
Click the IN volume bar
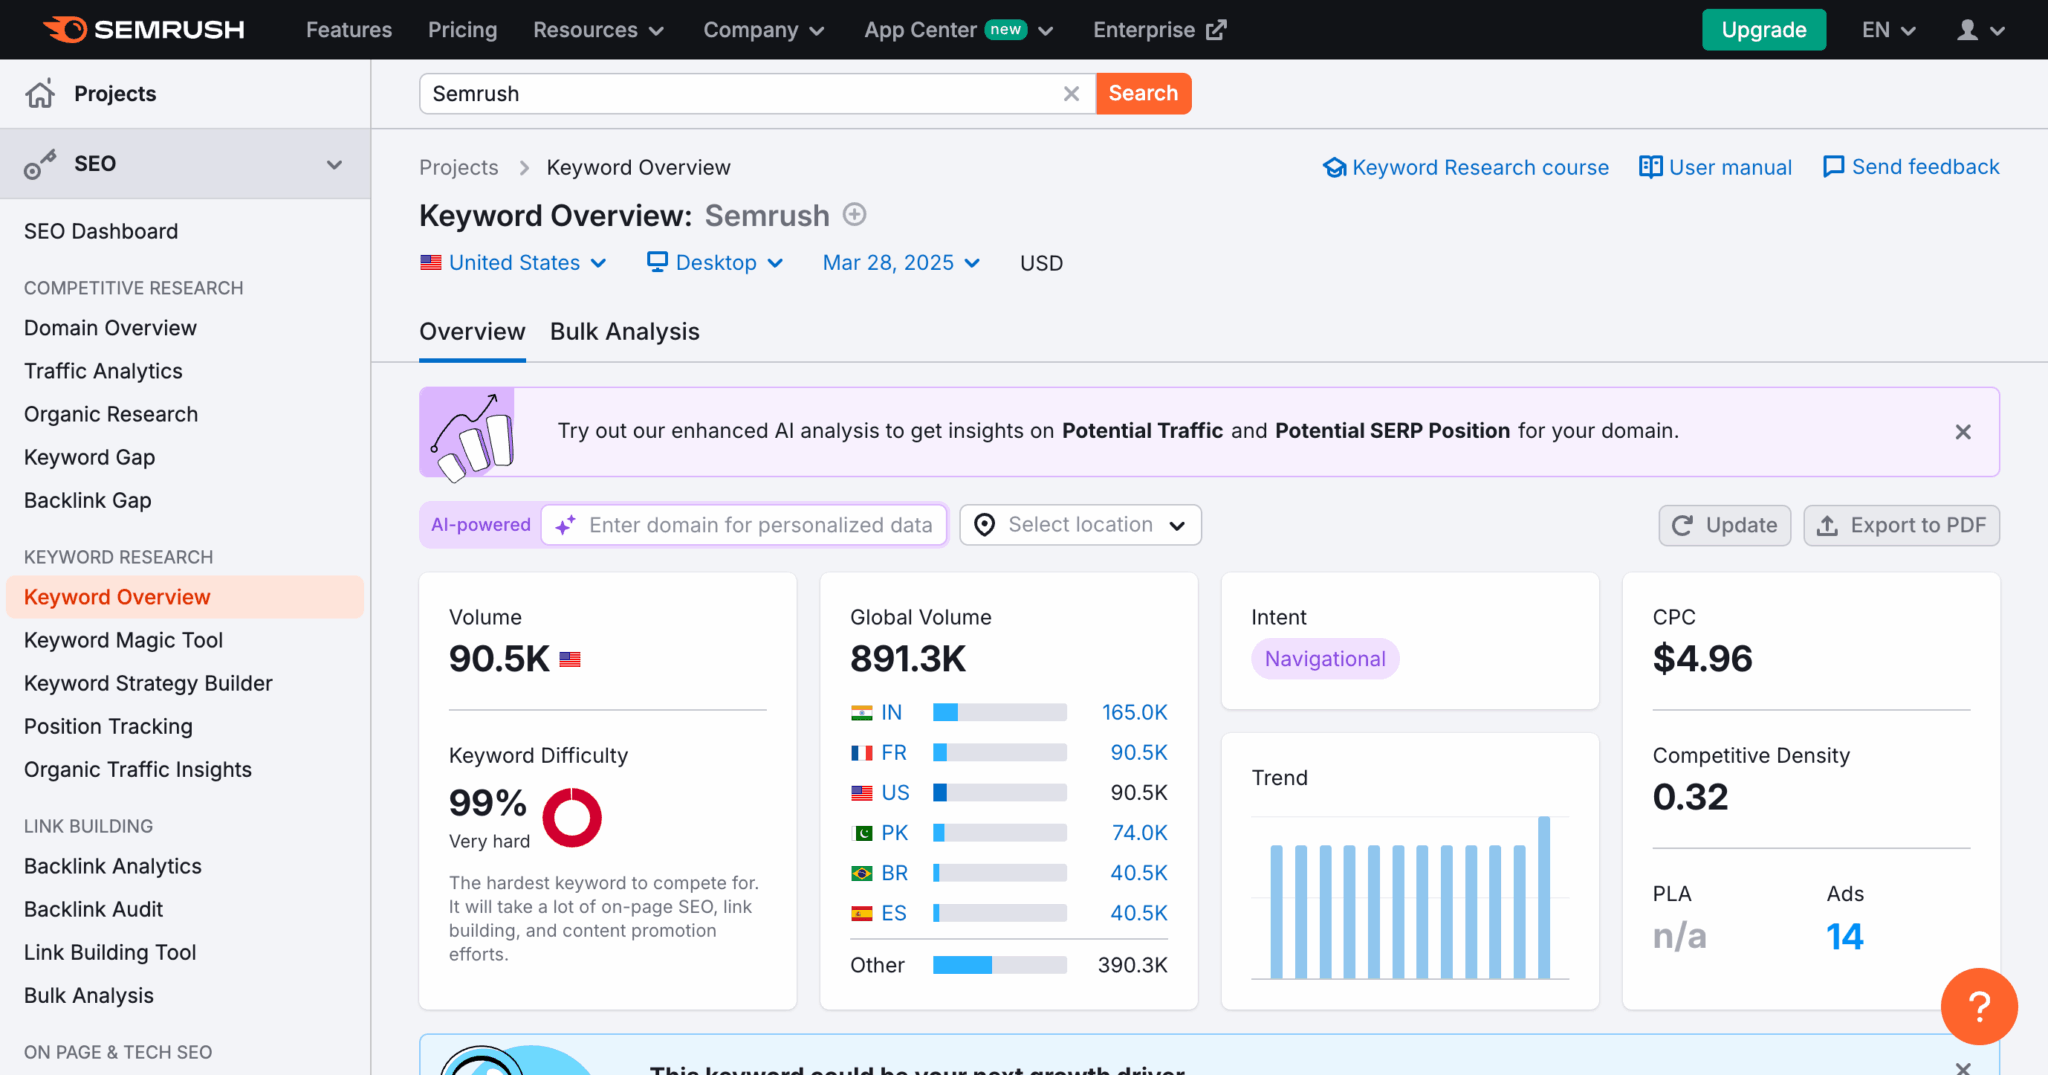point(1000,713)
